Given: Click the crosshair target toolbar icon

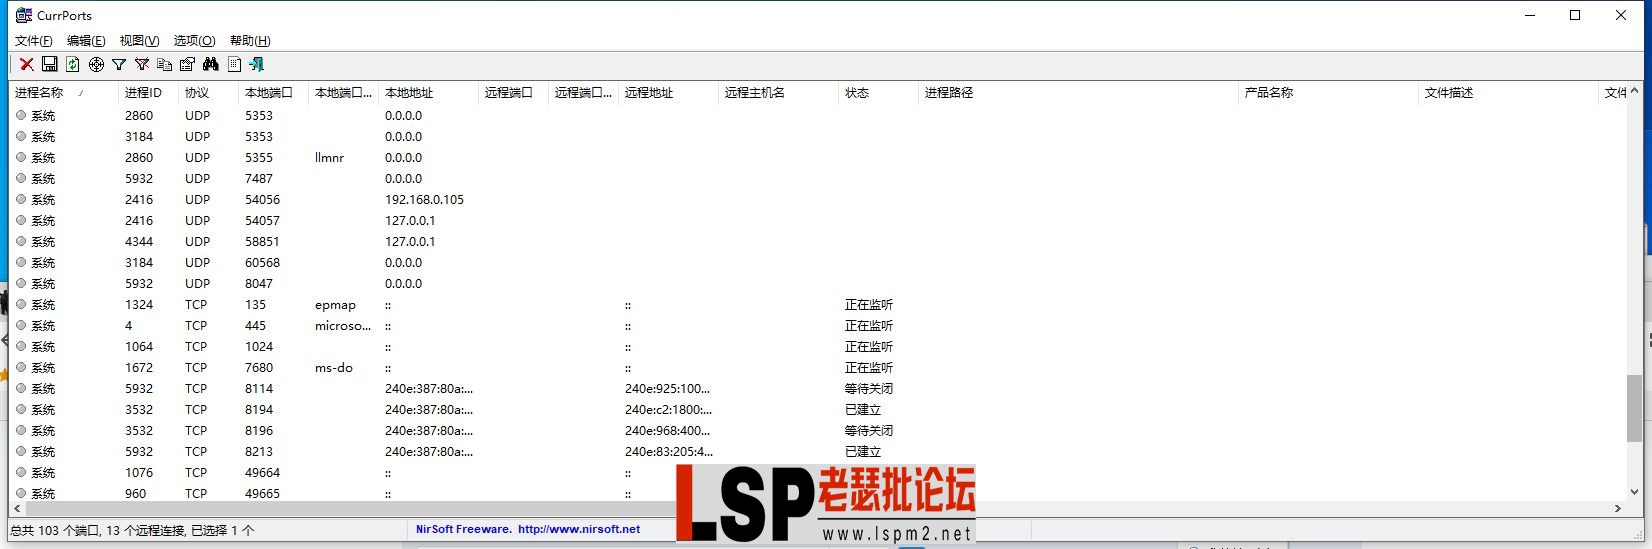Looking at the screenshot, I should 96,64.
